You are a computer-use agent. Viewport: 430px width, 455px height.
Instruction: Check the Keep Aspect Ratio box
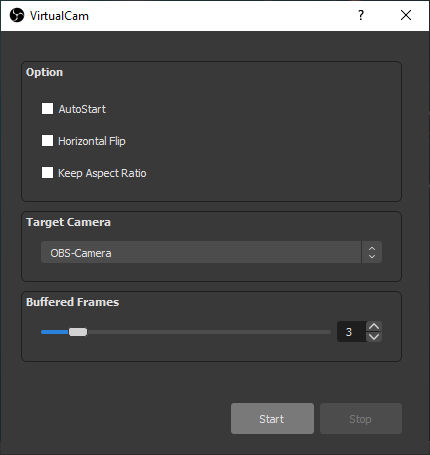click(47, 173)
